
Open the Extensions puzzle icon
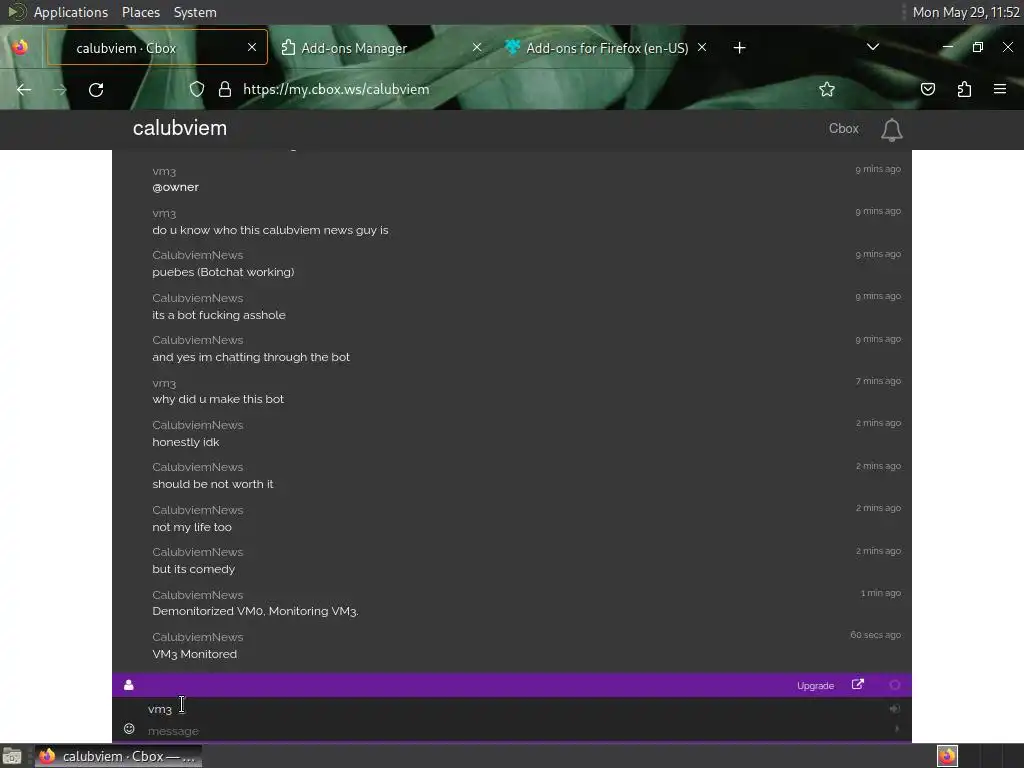[x=964, y=89]
